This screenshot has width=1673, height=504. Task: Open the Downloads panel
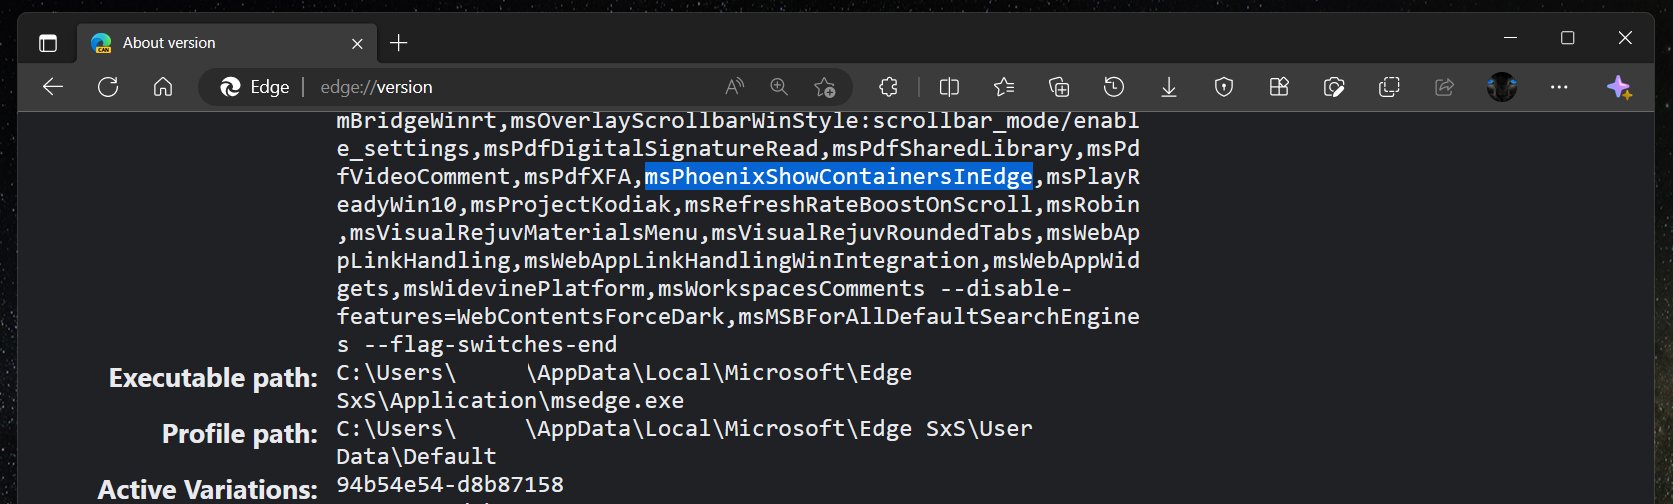(1168, 87)
